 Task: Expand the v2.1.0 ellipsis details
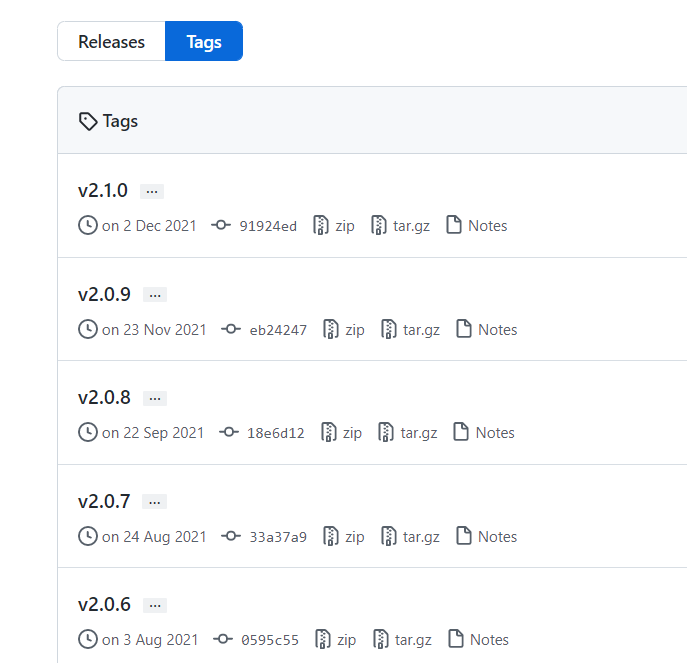[x=152, y=191]
